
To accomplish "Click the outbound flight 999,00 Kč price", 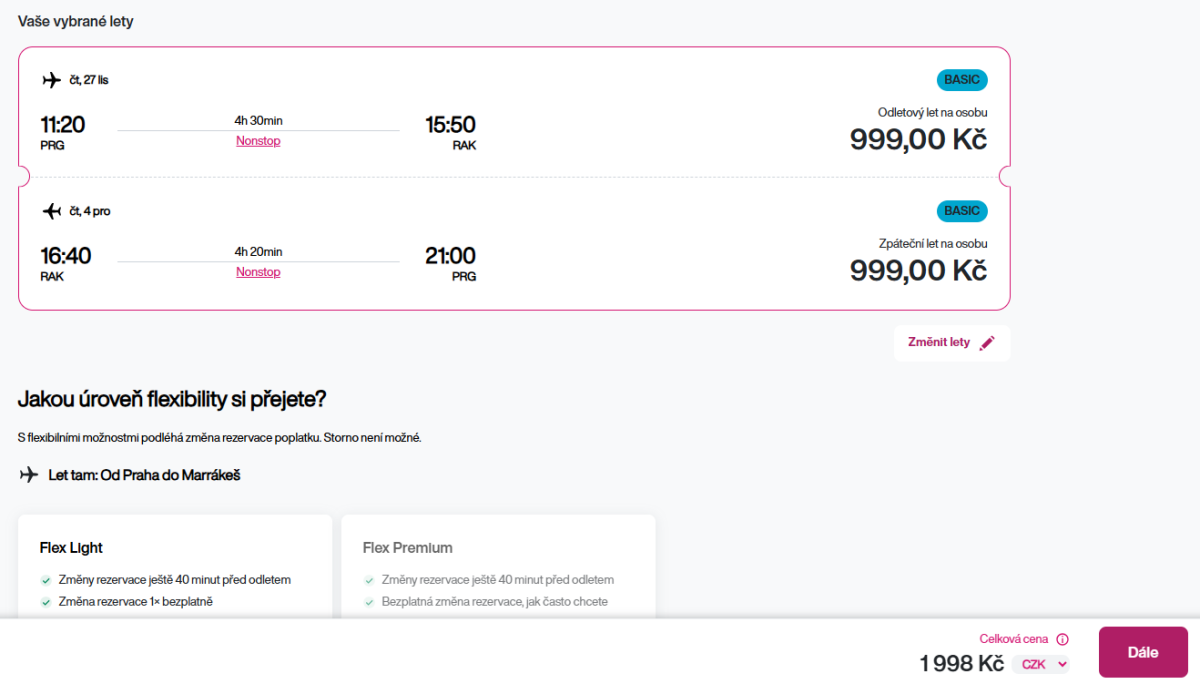I will [918, 139].
